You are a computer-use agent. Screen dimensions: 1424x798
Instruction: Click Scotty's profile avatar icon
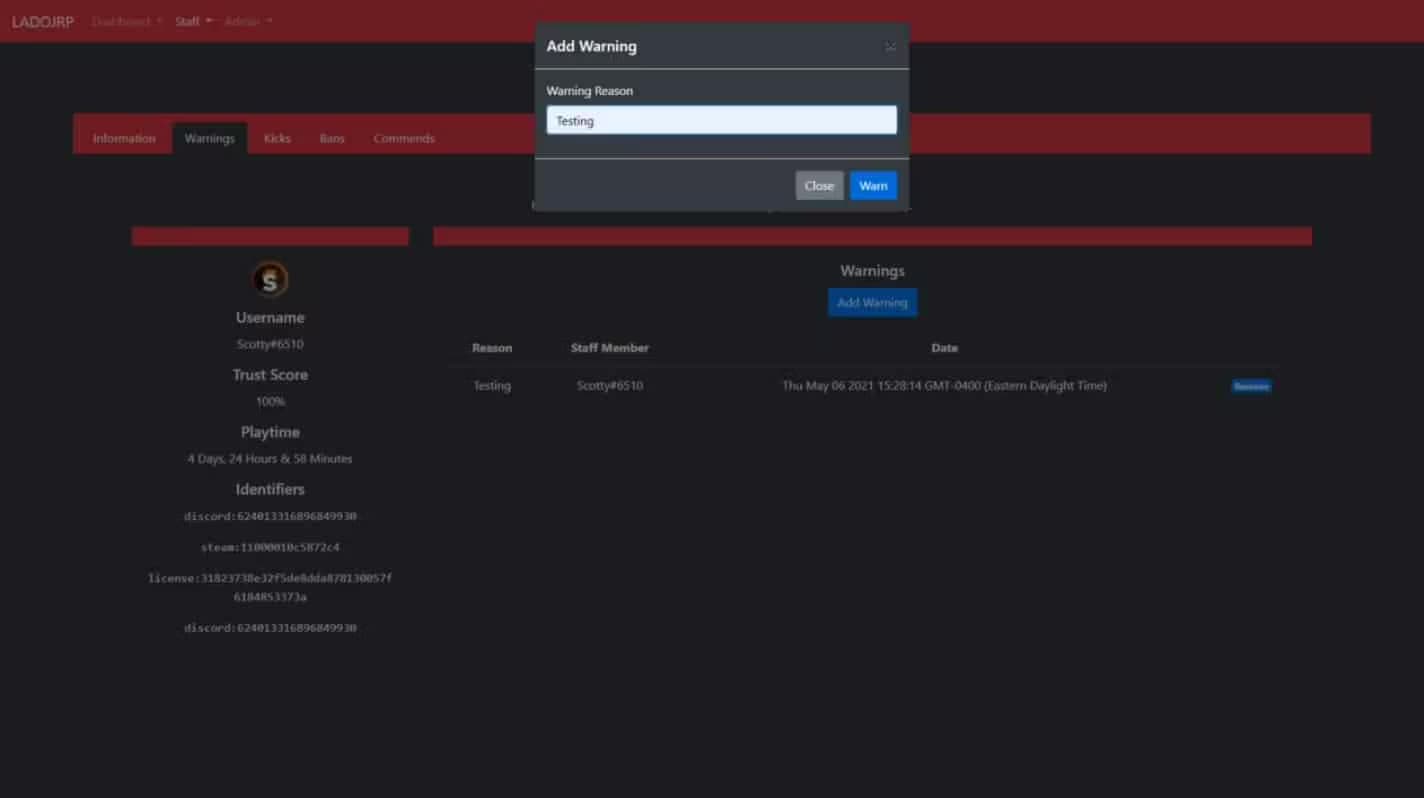coord(269,280)
